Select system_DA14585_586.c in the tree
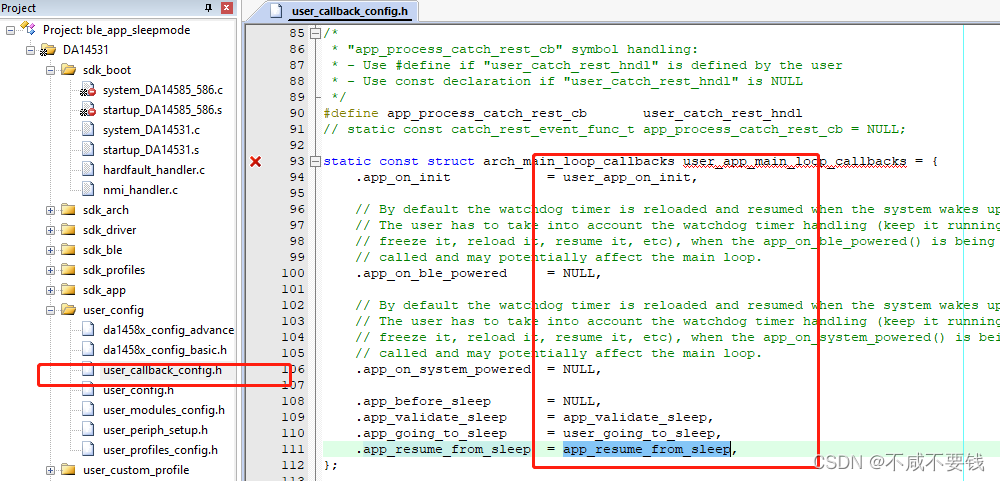 tap(163, 90)
